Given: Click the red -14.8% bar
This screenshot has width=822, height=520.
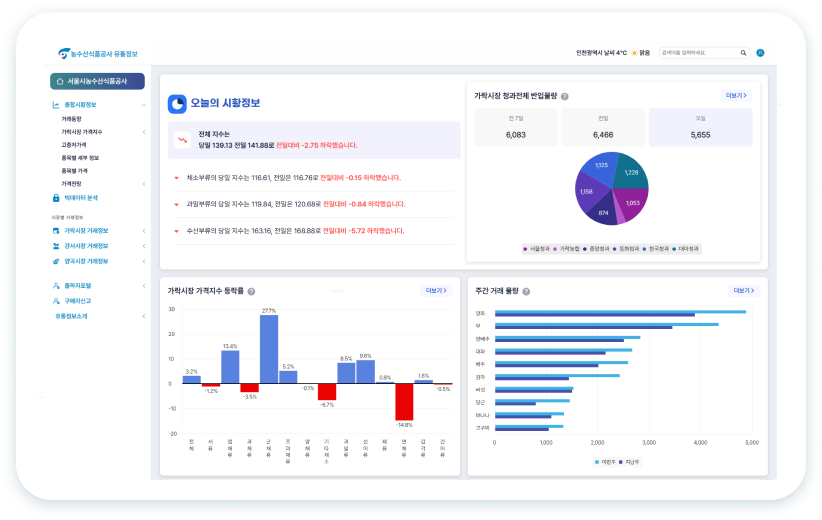Looking at the screenshot, I should pyautogui.click(x=404, y=402).
